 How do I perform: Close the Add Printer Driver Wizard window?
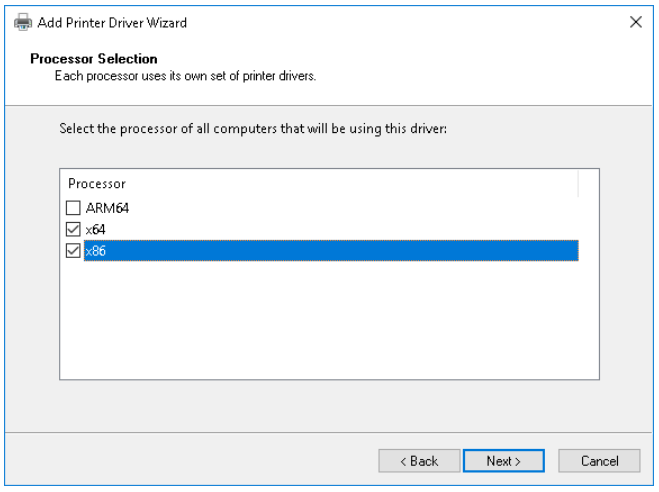[x=635, y=22]
